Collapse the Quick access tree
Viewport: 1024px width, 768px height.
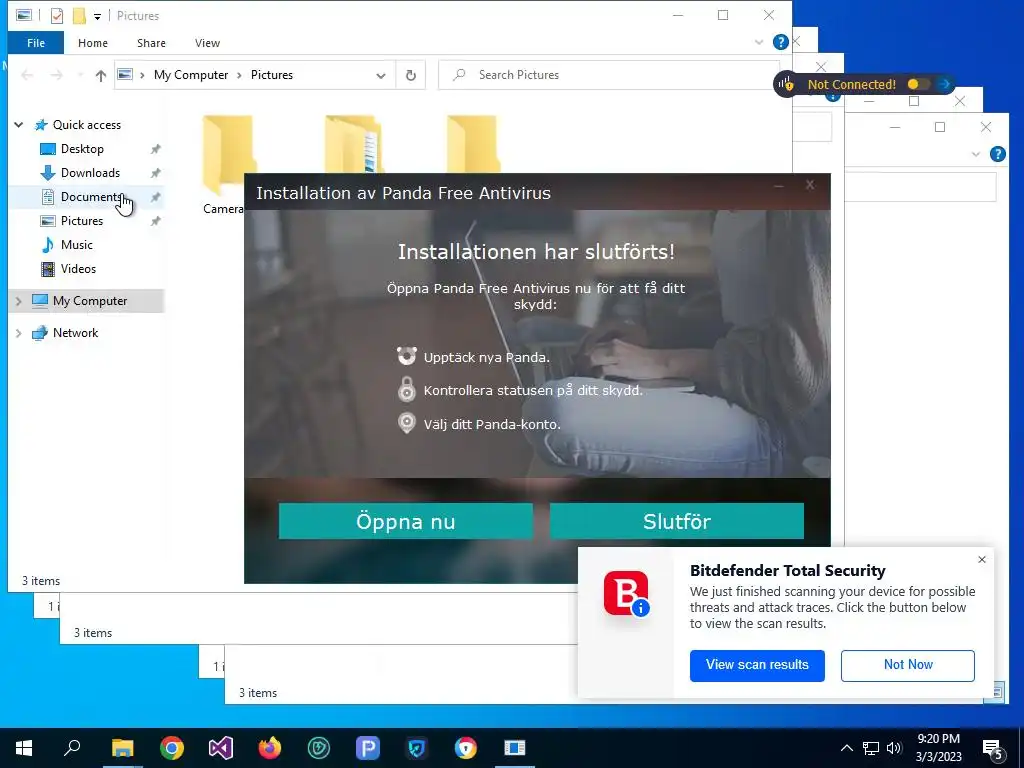(x=19, y=125)
